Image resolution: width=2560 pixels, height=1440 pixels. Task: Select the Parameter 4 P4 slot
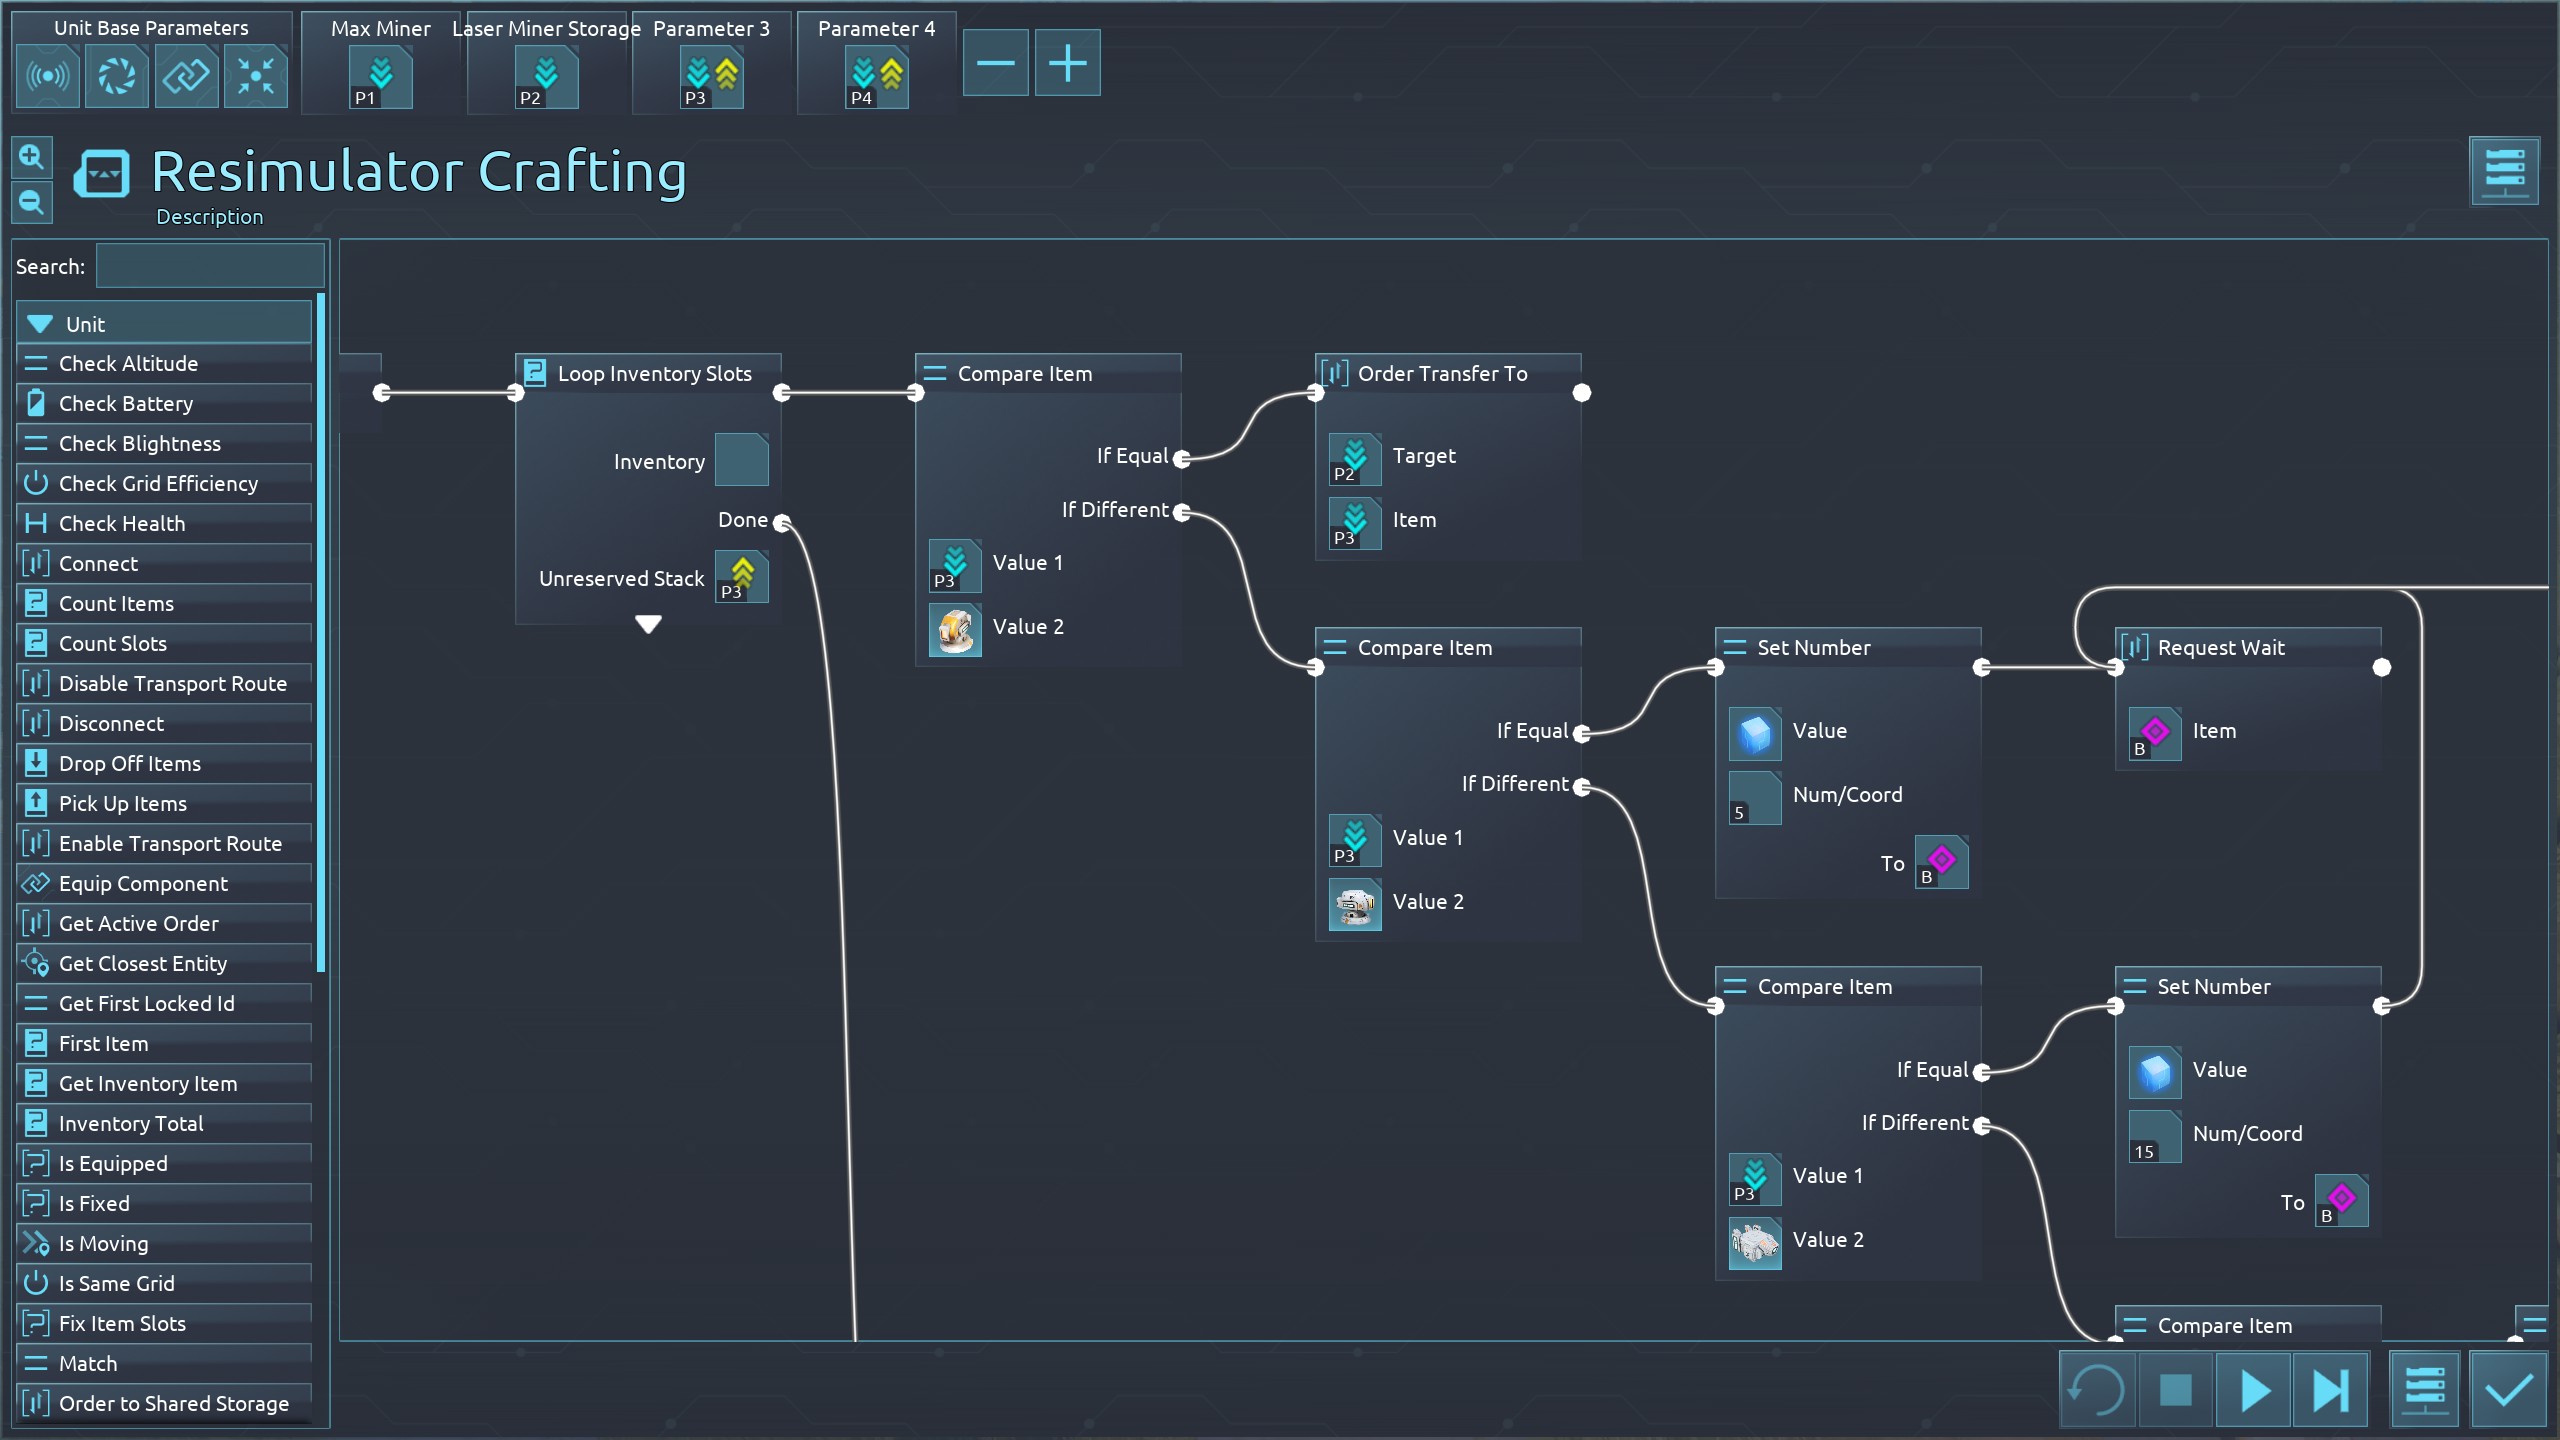[876, 78]
